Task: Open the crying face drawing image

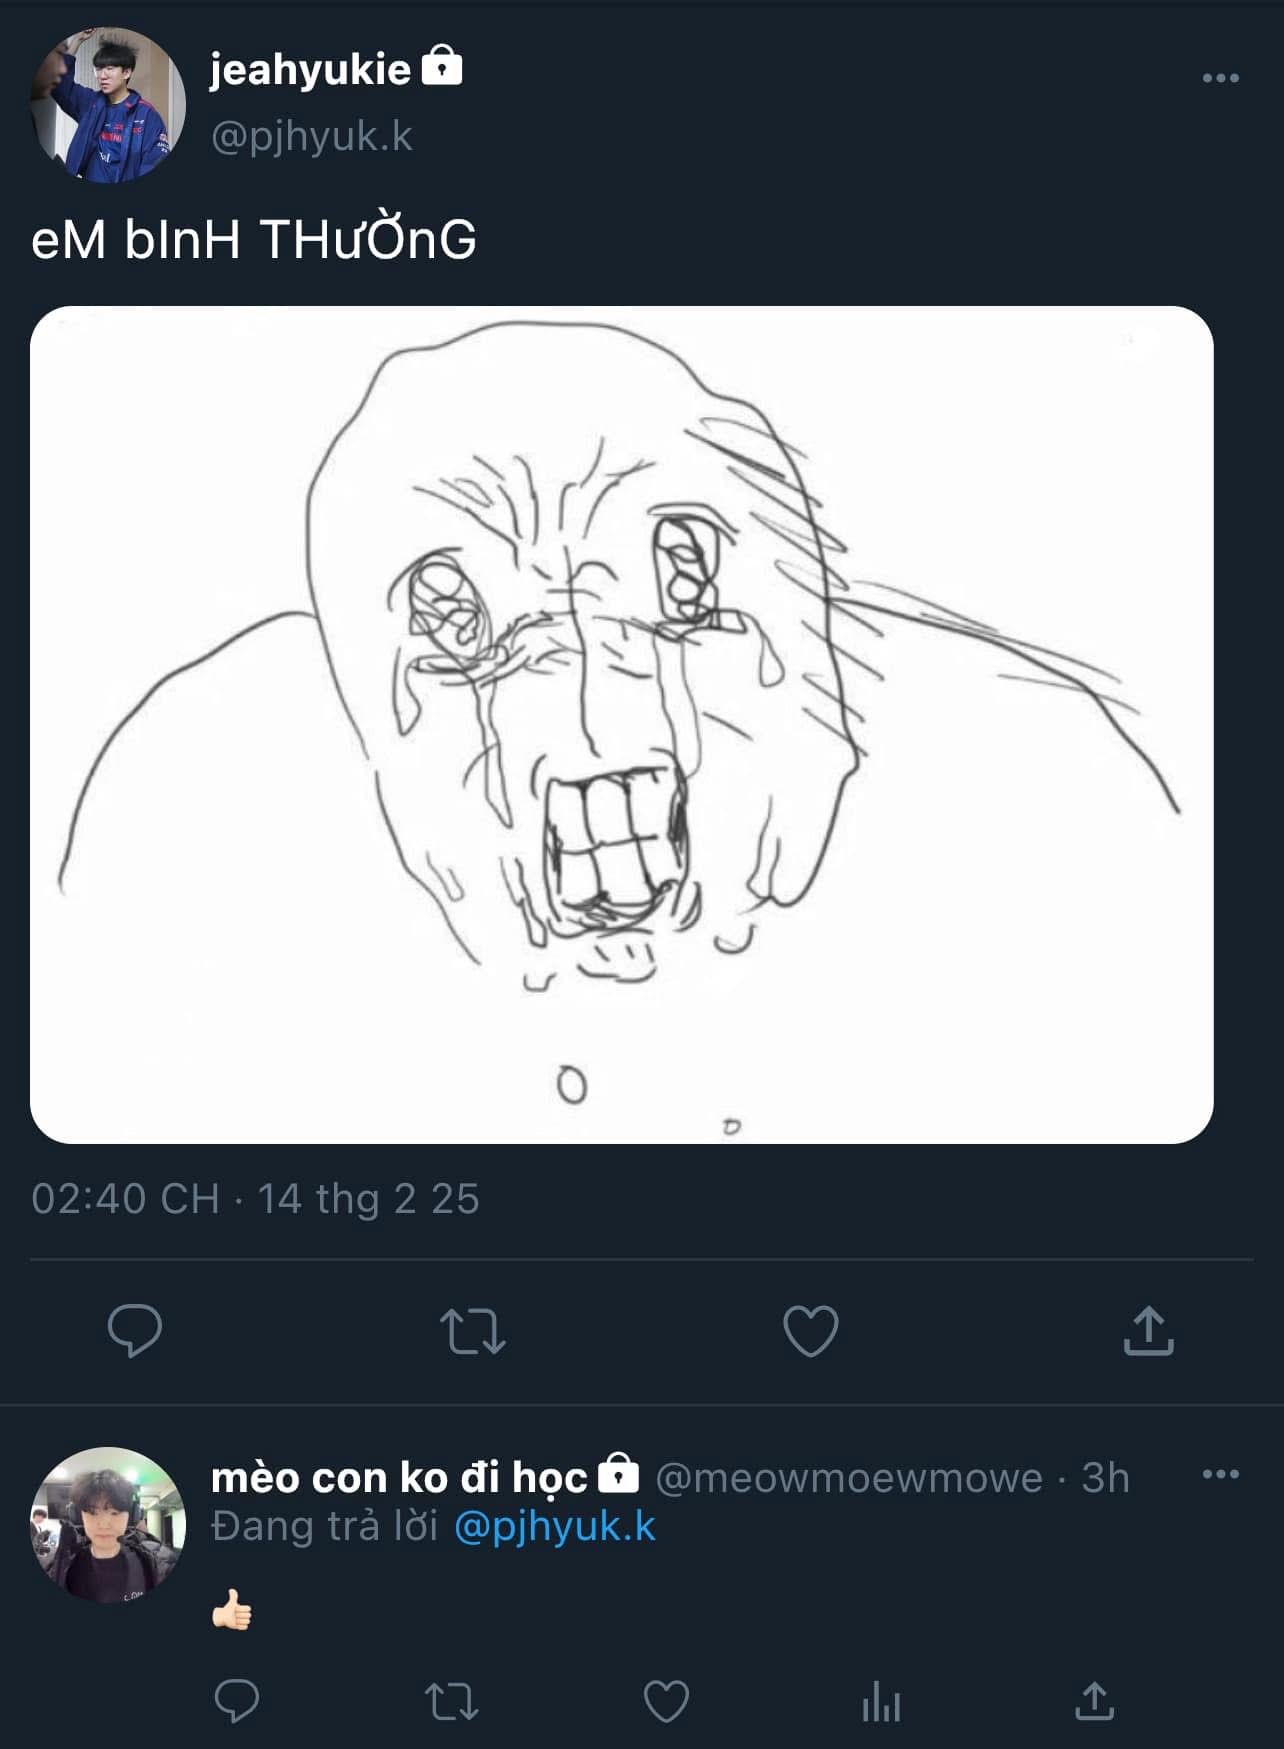Action: pos(621,724)
